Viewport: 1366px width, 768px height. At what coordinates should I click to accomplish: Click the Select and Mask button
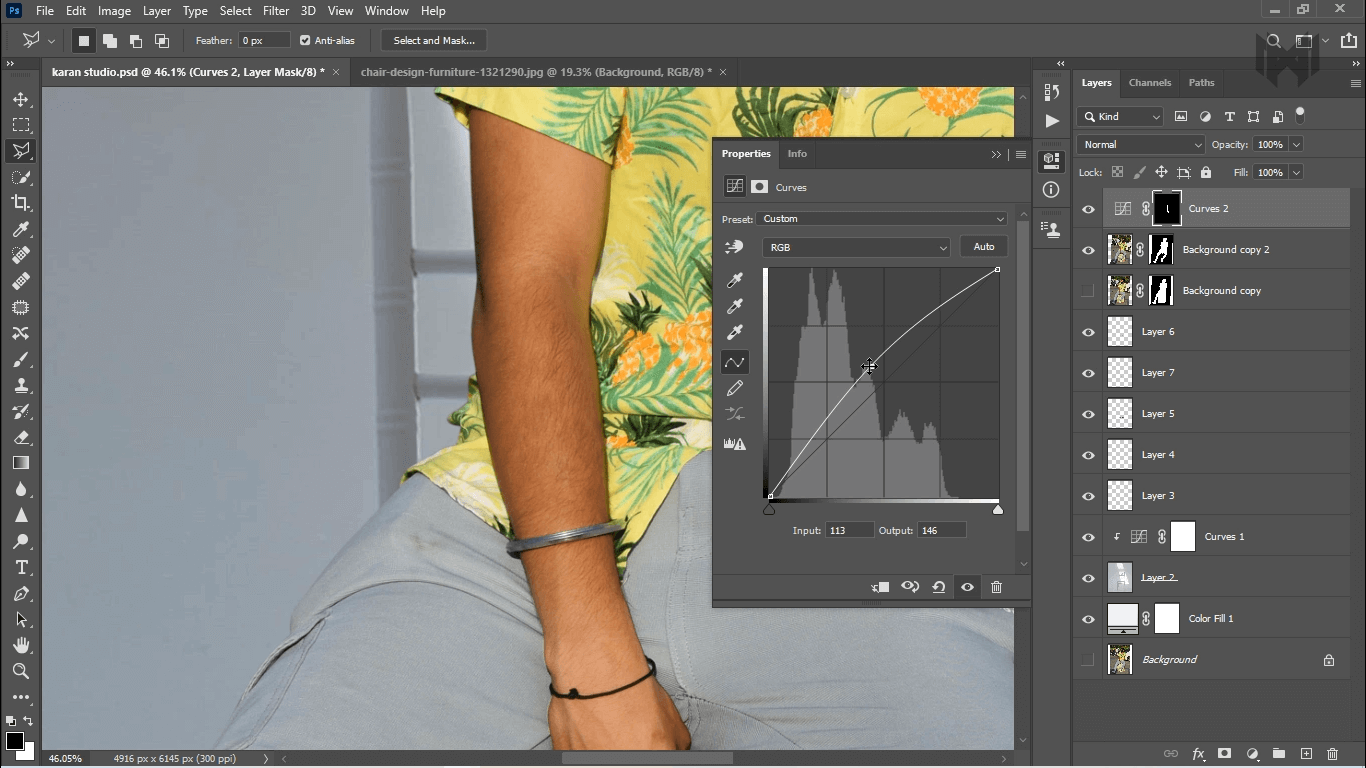click(434, 41)
